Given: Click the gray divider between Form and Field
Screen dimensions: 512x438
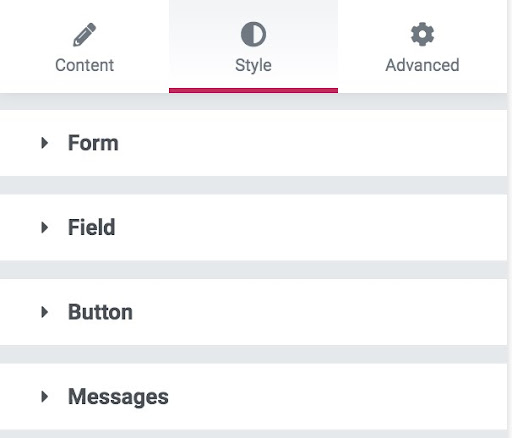Looking at the screenshot, I should coord(253,185).
